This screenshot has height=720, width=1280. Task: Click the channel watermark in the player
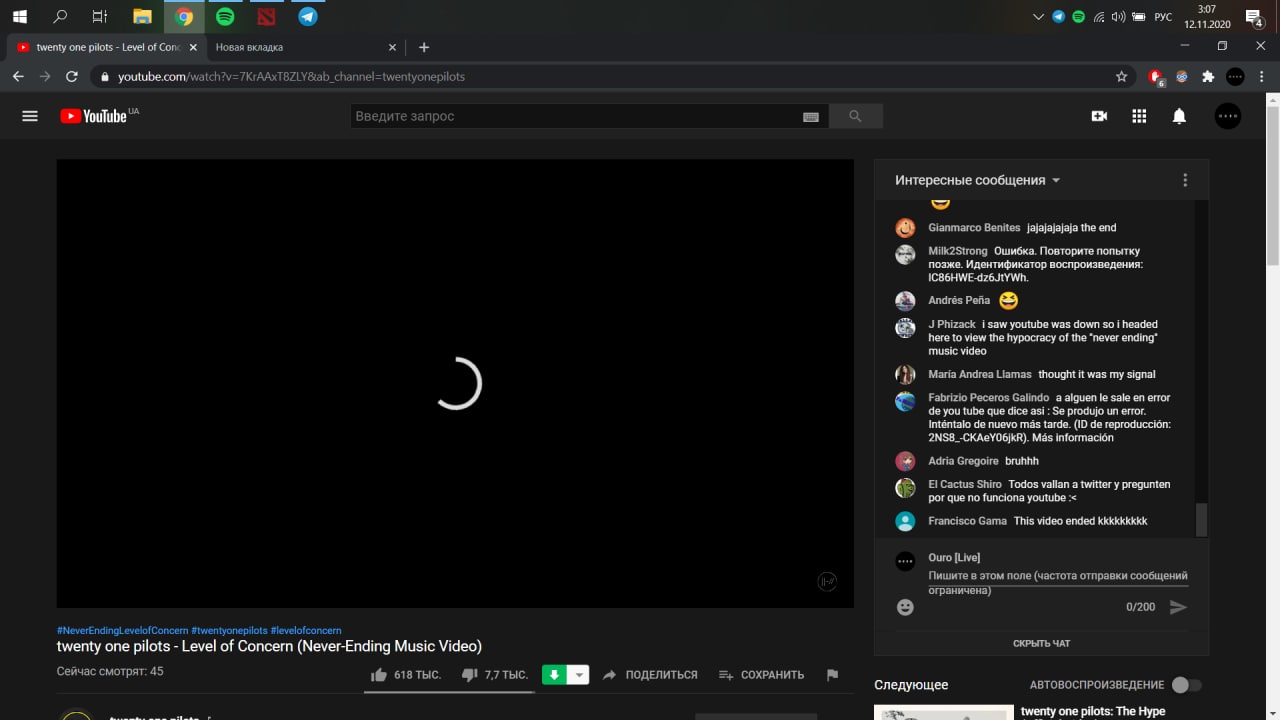[827, 581]
